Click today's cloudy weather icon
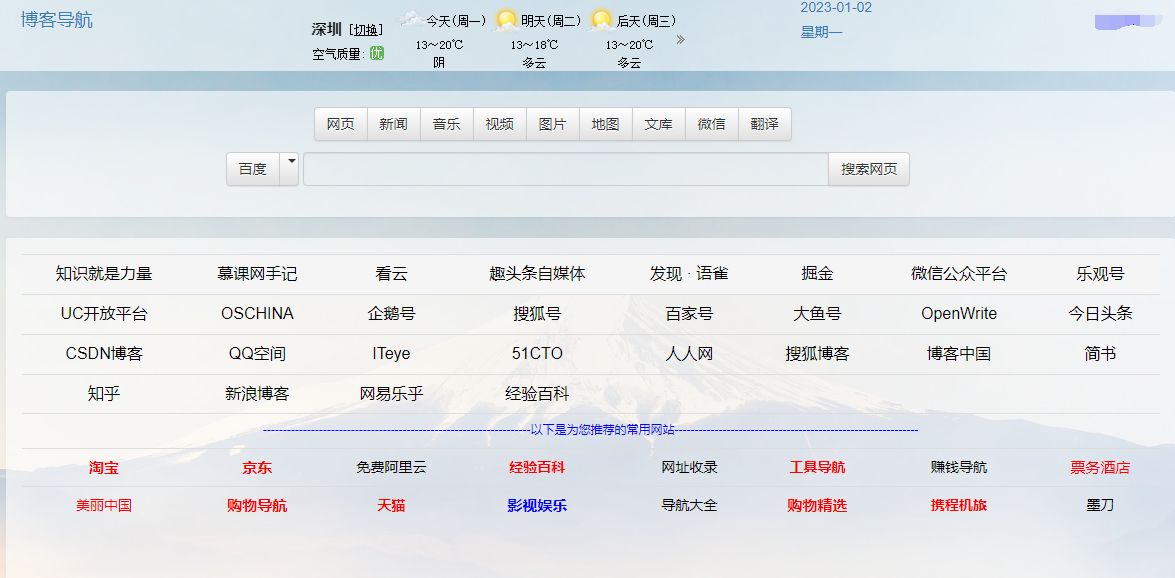Viewport: 1175px width, 578px height. pyautogui.click(x=409, y=19)
